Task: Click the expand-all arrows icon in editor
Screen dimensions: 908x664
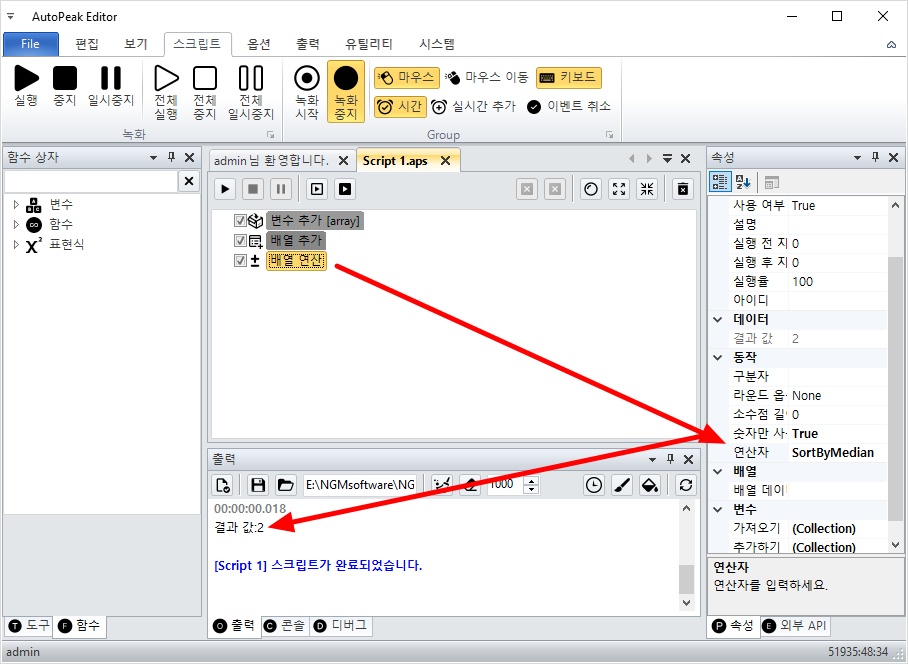Action: (x=619, y=189)
